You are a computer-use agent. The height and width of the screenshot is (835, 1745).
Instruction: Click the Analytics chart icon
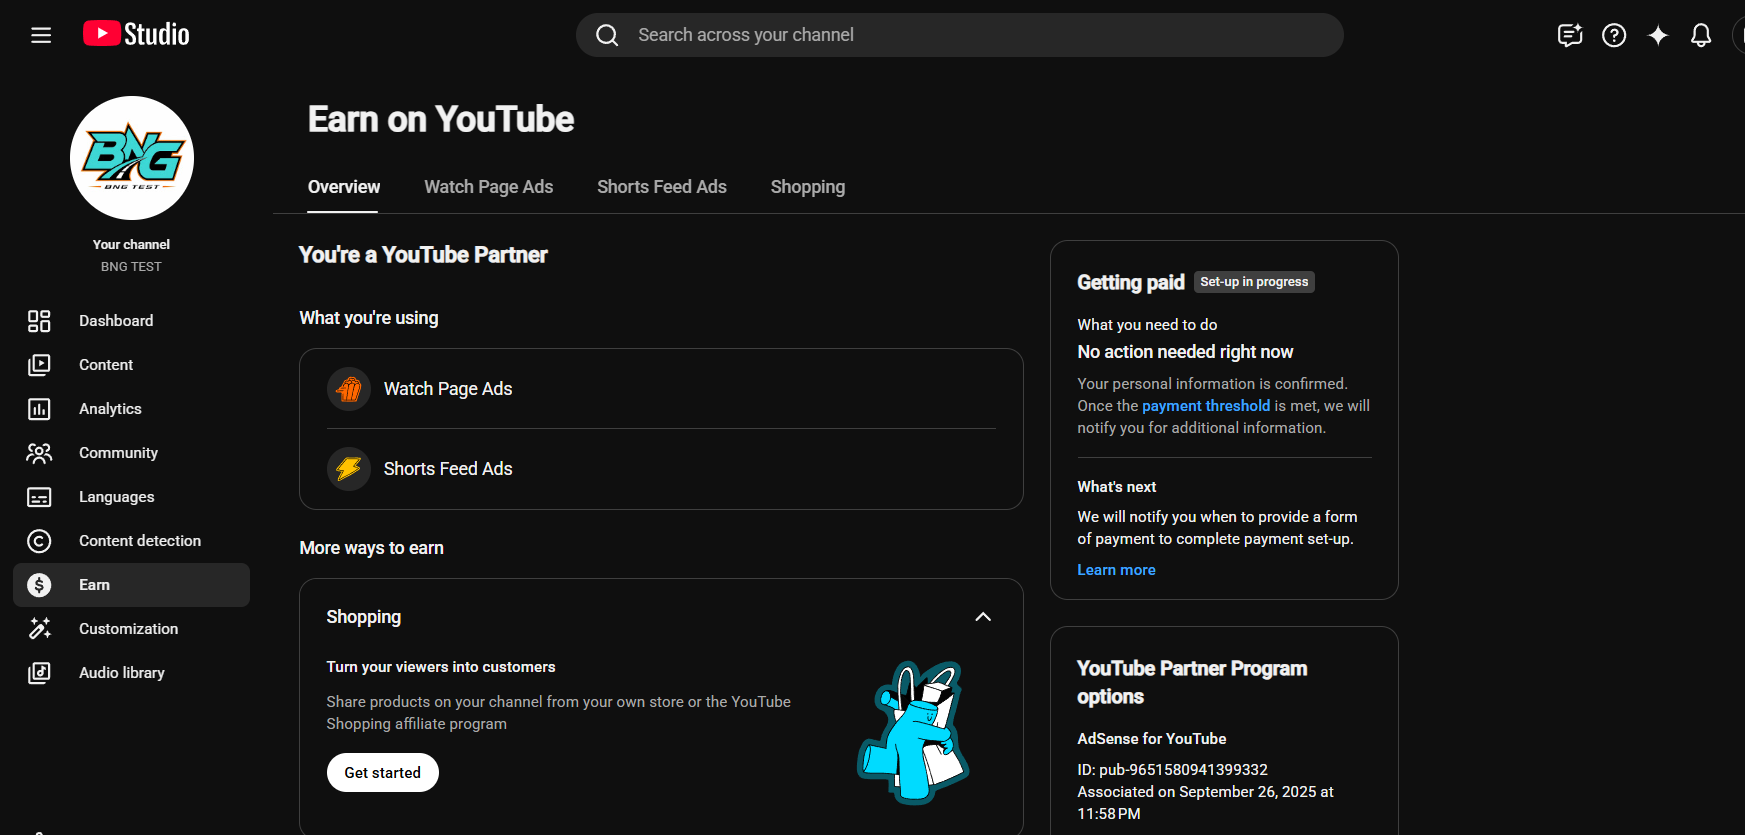tap(39, 409)
